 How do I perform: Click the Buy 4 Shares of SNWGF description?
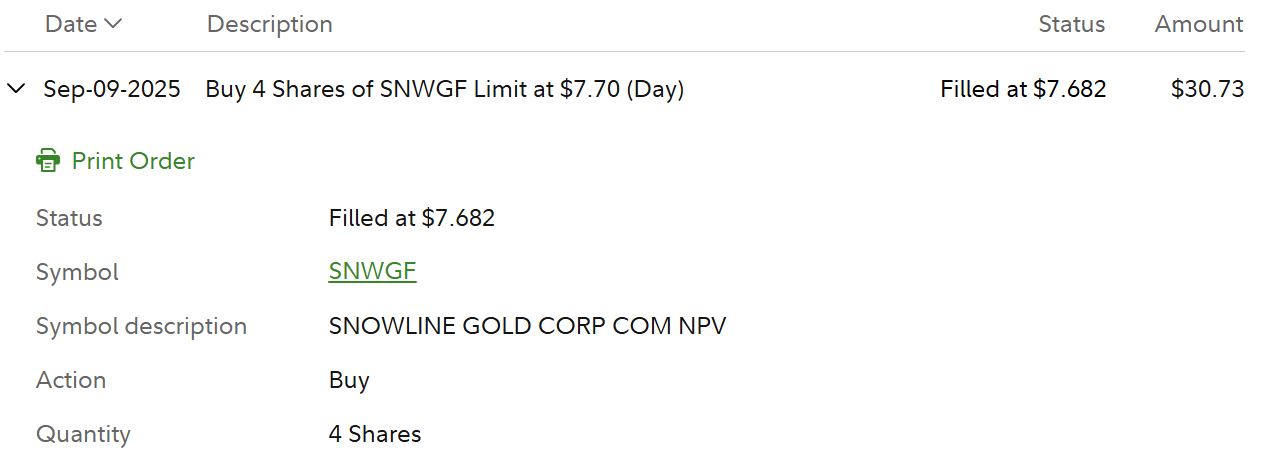(444, 89)
